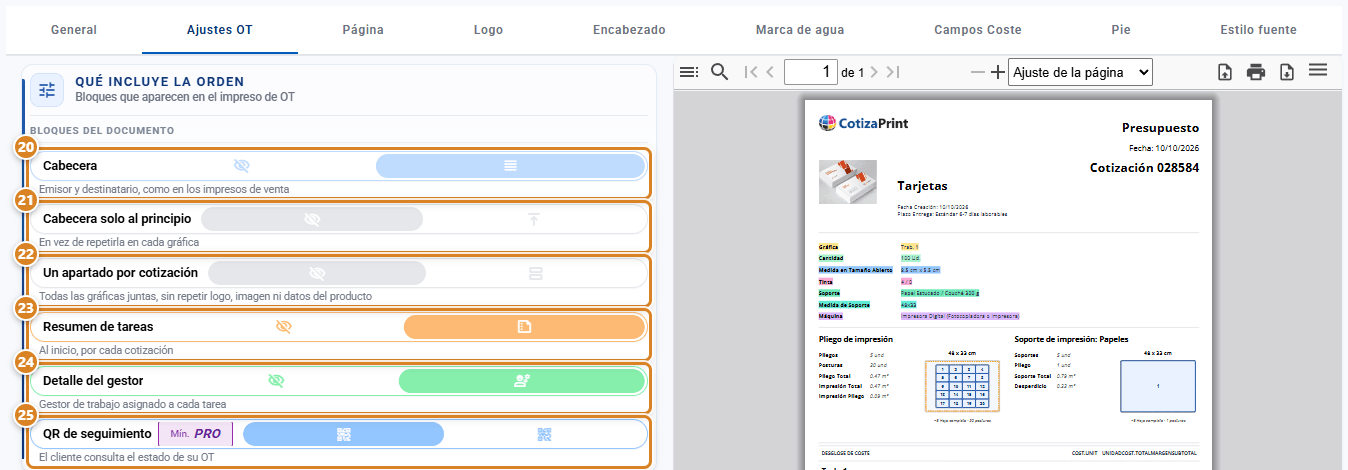
Task: Click the Pliego de impresión heading
Action: [x=855, y=339]
